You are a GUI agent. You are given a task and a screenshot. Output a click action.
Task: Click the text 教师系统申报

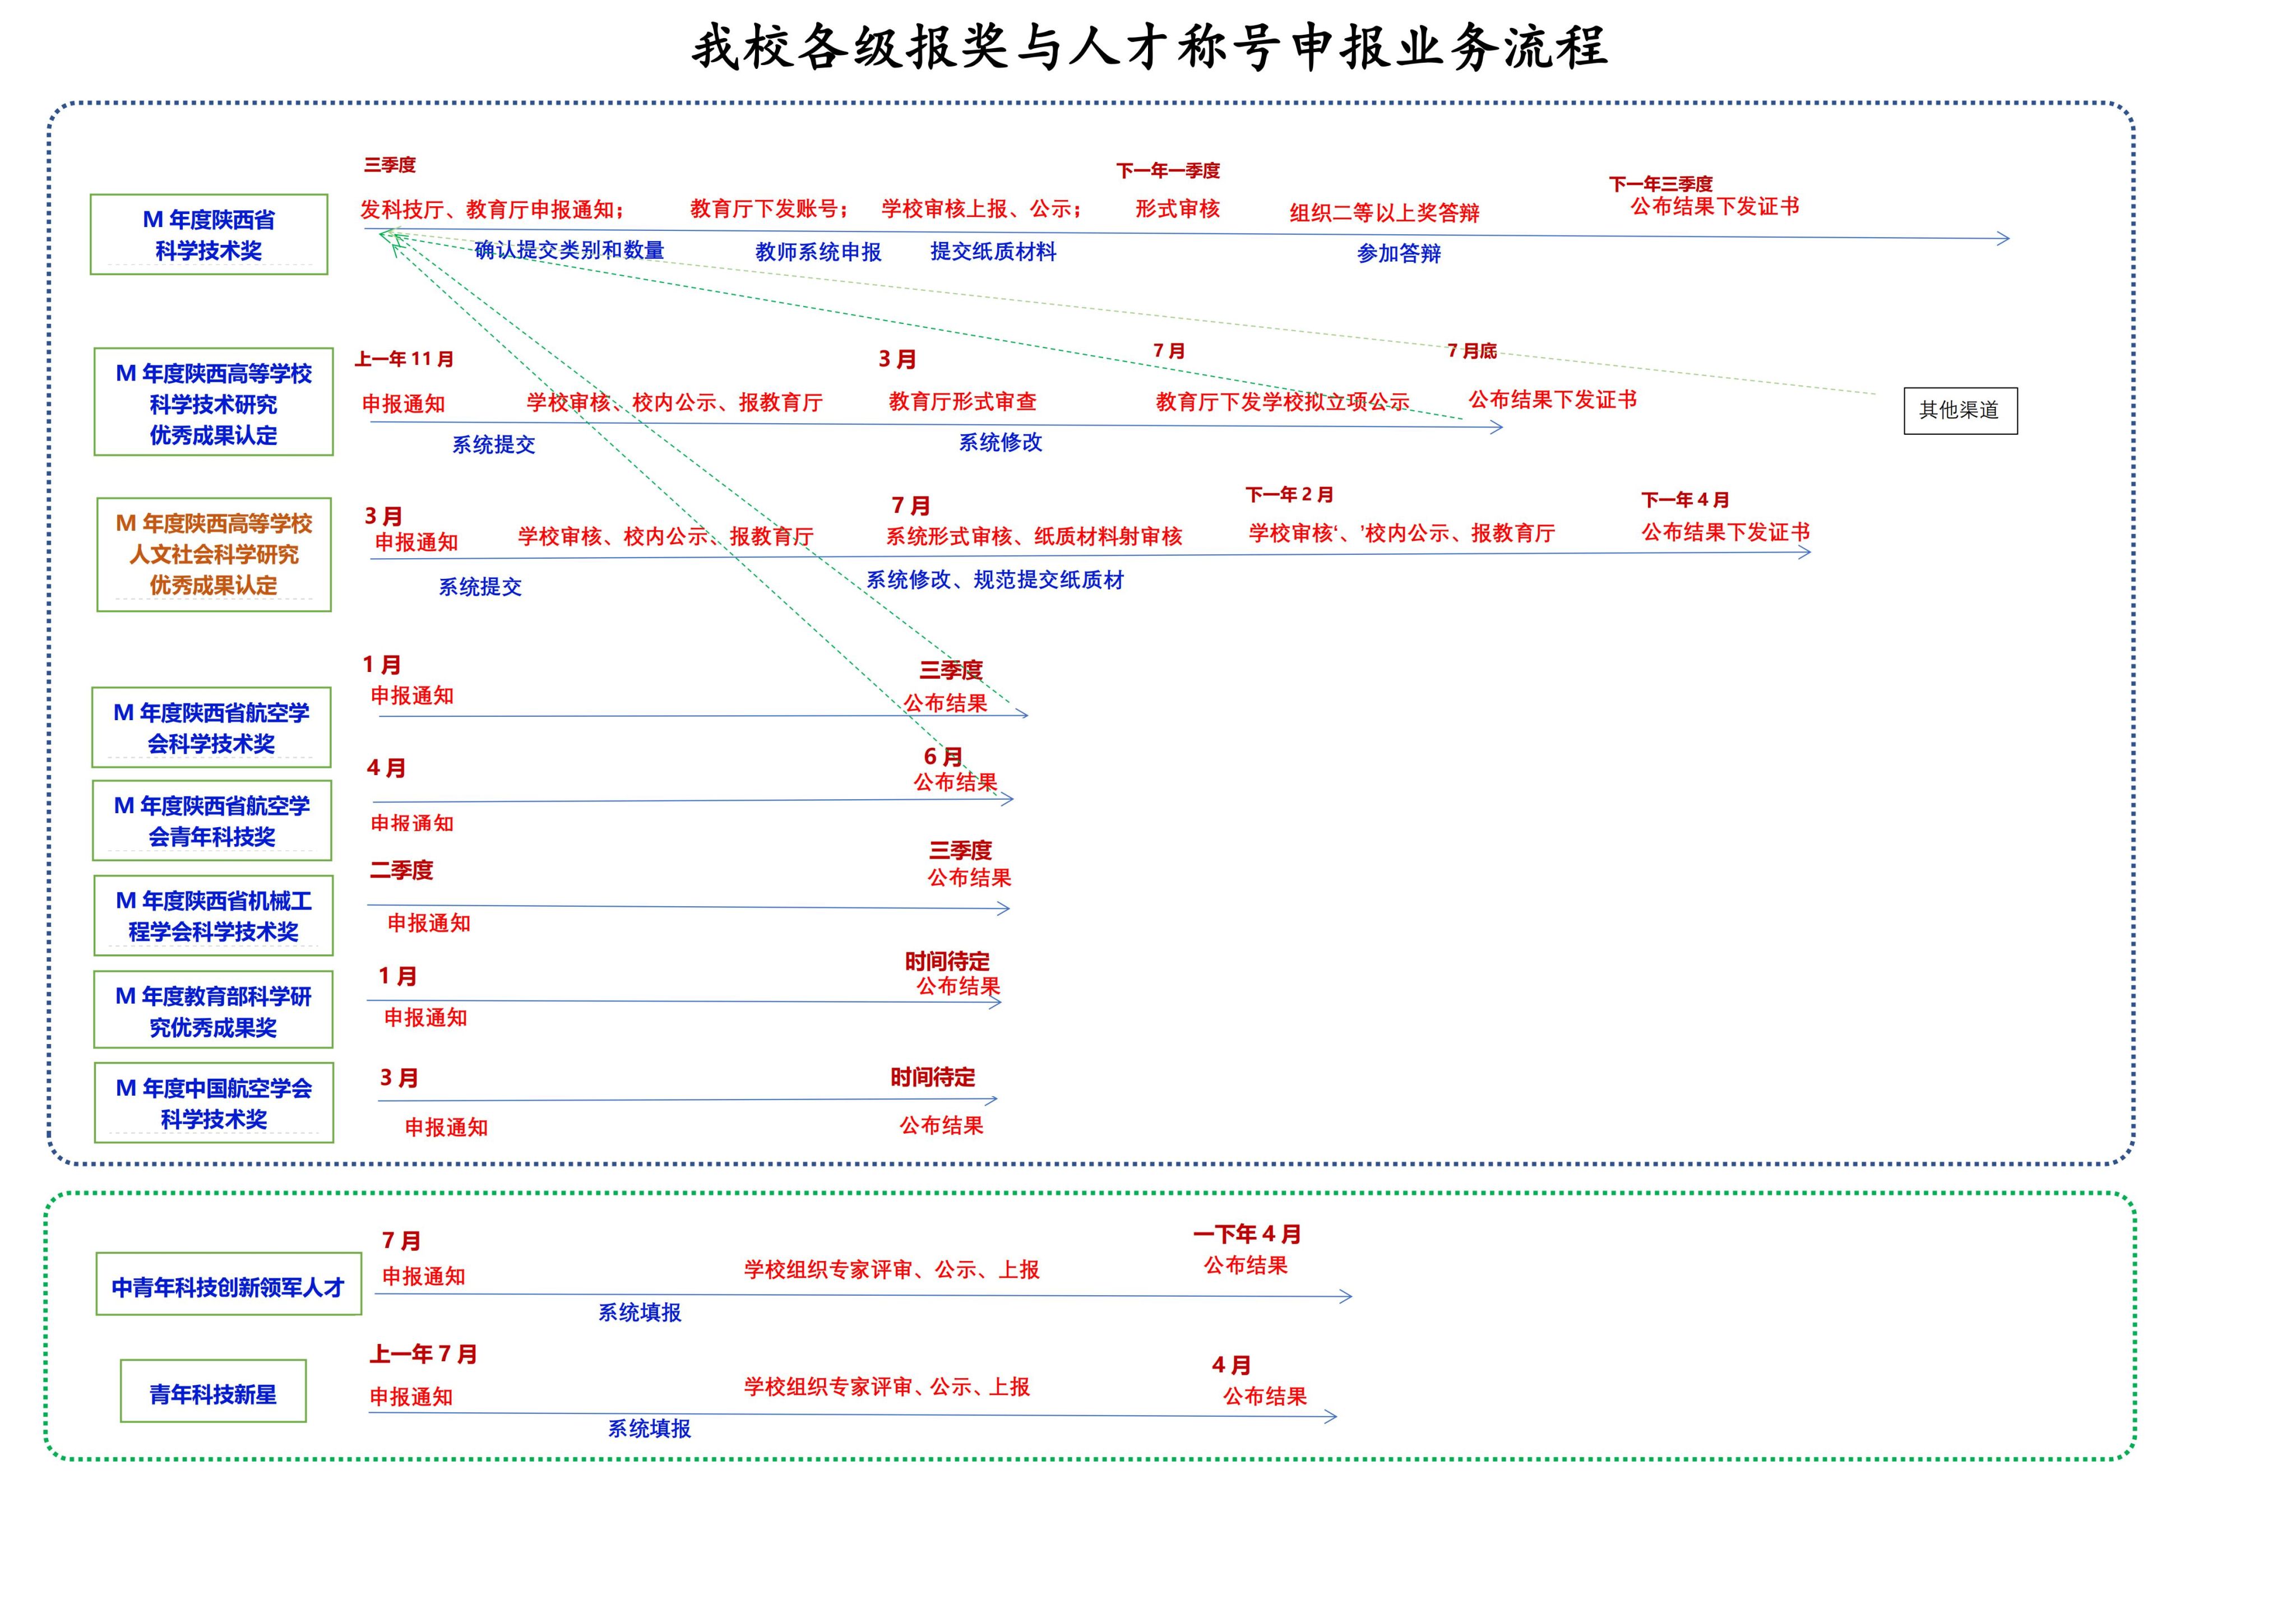(818, 252)
